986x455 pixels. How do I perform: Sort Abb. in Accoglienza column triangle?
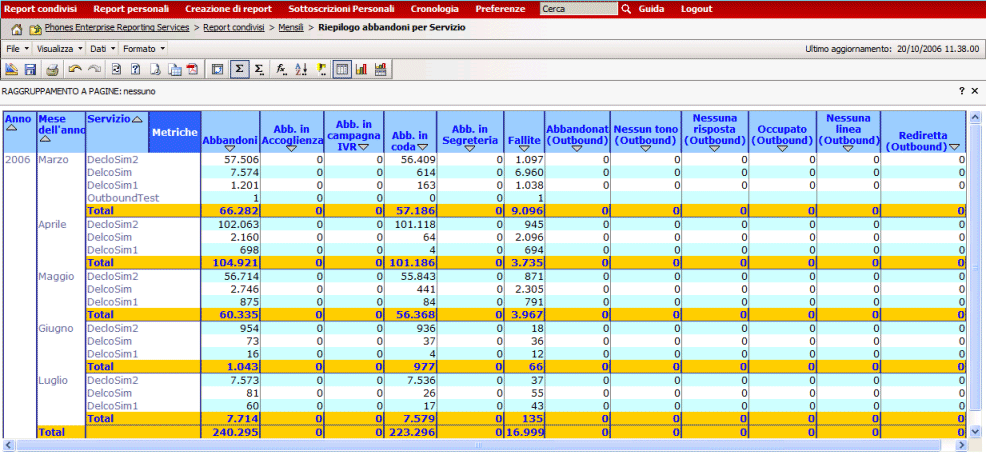(x=291, y=148)
